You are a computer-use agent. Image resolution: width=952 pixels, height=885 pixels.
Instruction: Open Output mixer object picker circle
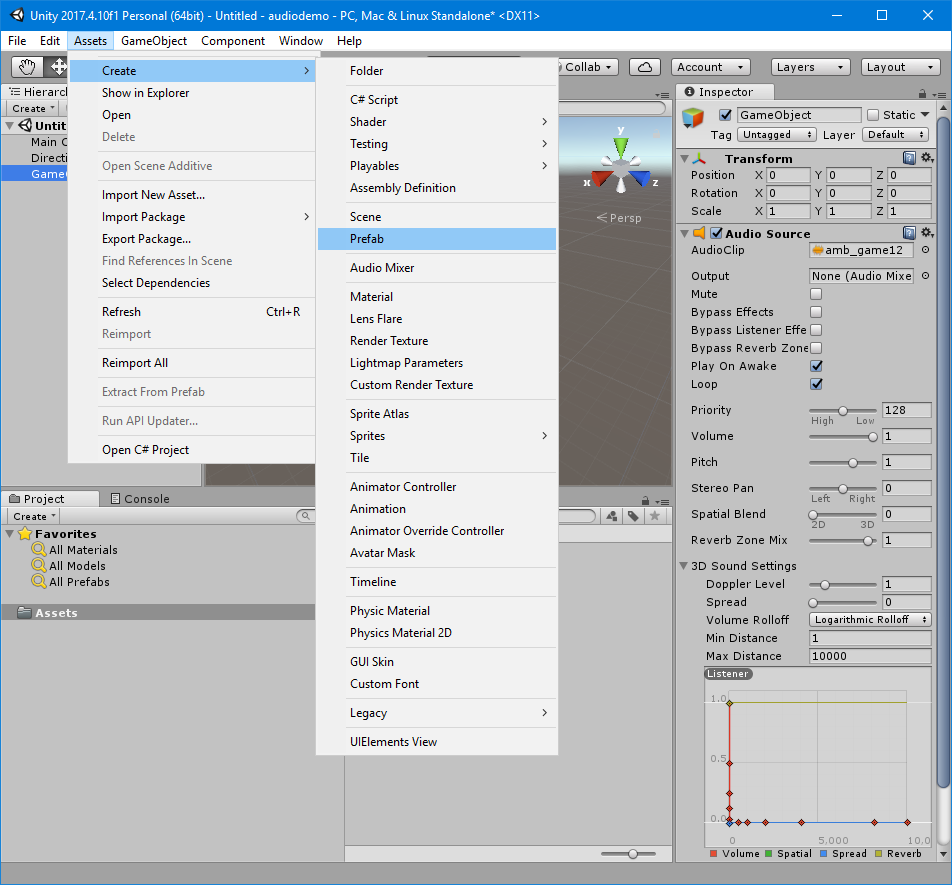click(925, 276)
